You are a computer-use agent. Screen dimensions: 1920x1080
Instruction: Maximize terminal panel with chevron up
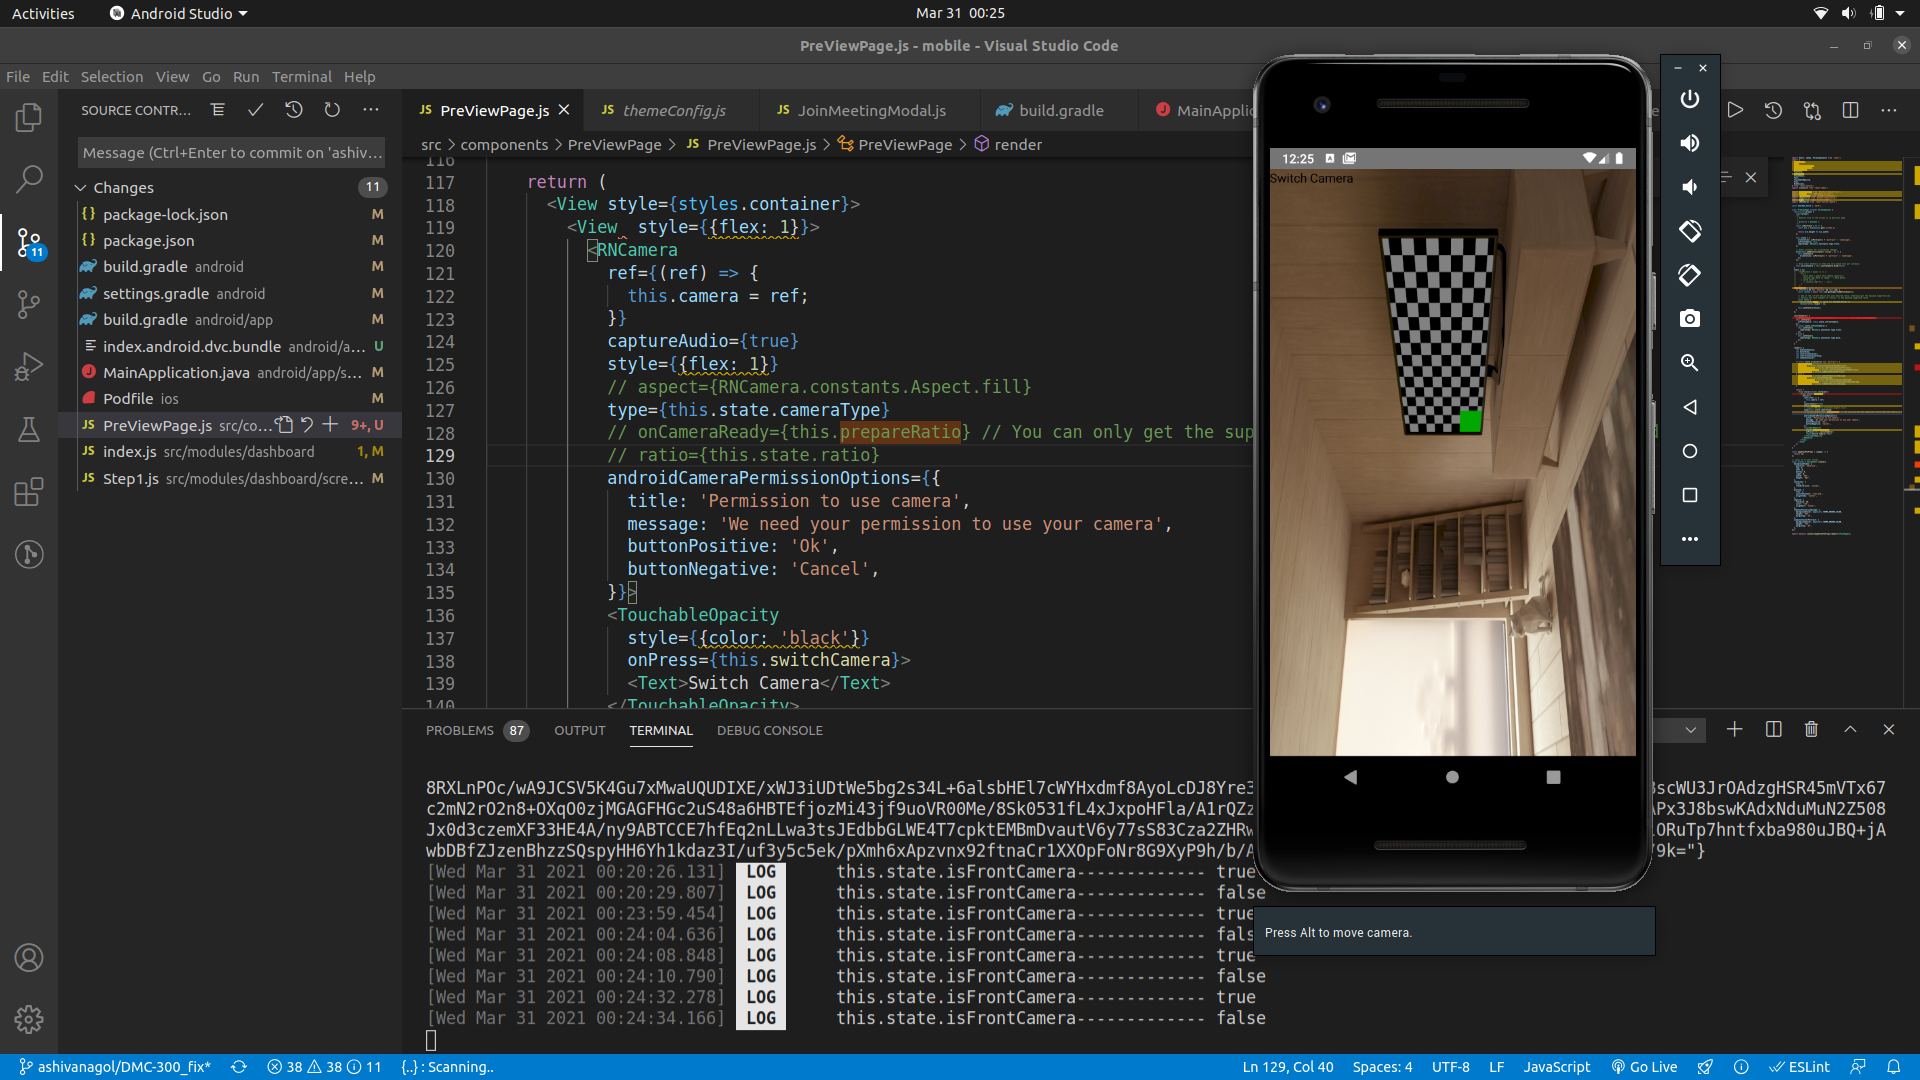click(x=1850, y=730)
